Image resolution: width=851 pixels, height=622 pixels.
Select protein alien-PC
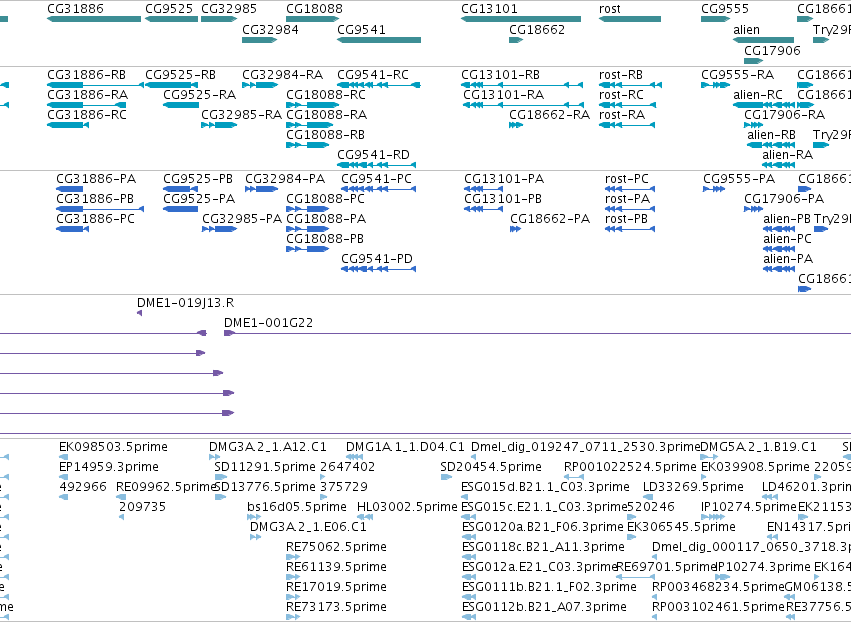tap(779, 249)
